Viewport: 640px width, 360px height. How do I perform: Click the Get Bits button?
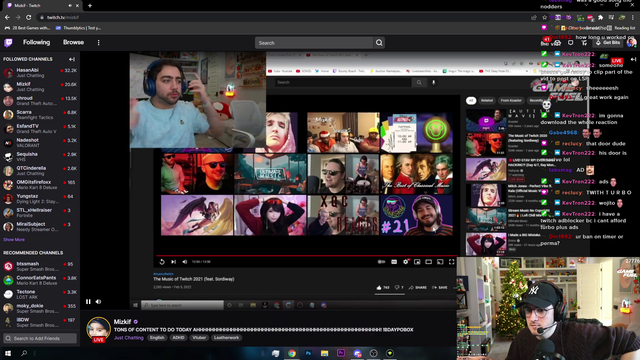coord(608,42)
